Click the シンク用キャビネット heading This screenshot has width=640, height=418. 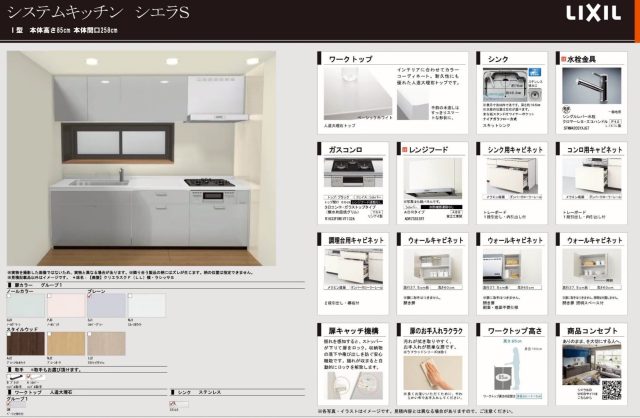coord(515,150)
